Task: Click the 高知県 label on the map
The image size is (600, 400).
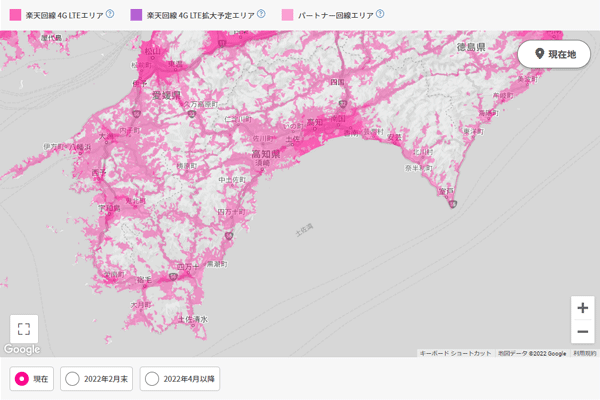Action: 266,154
